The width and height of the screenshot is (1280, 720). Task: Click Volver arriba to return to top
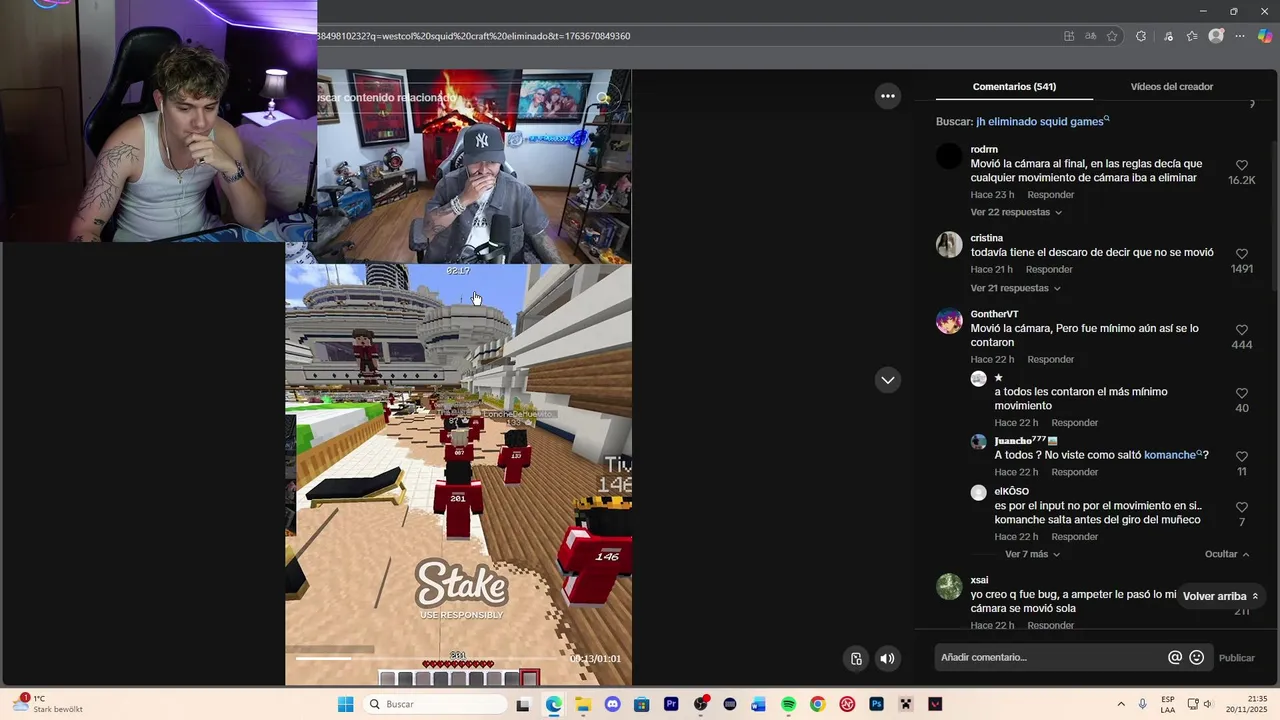click(x=1220, y=596)
